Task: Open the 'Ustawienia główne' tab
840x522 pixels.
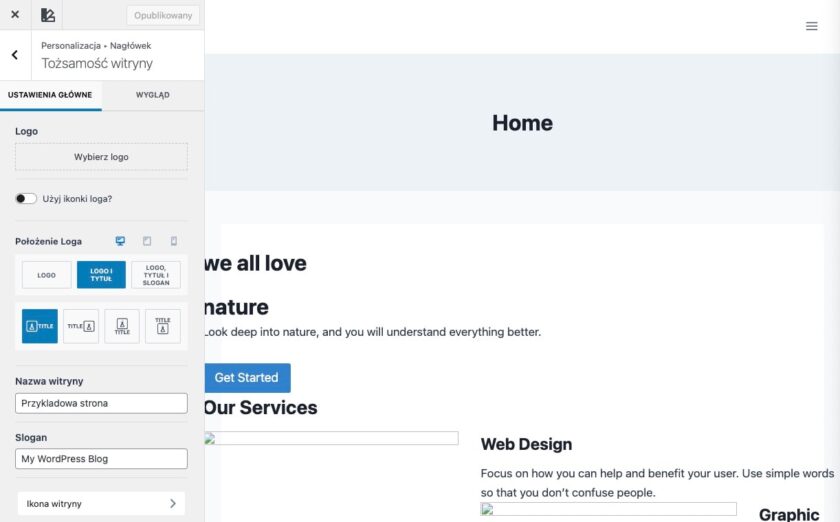Action: click(50, 95)
